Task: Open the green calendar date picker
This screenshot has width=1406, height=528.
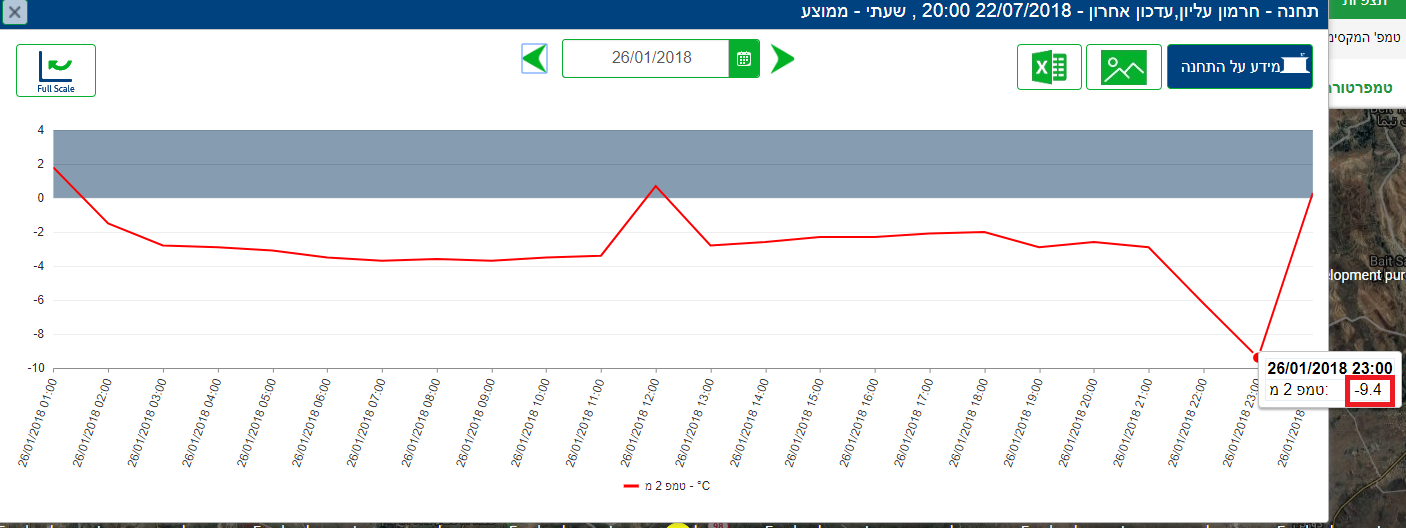Action: pos(744,59)
